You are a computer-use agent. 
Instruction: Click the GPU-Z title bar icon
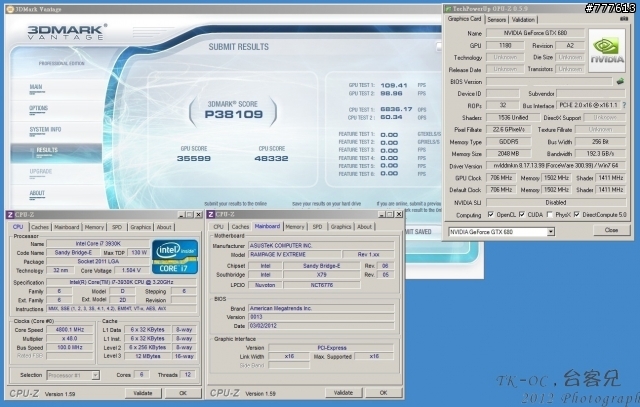(448, 9)
